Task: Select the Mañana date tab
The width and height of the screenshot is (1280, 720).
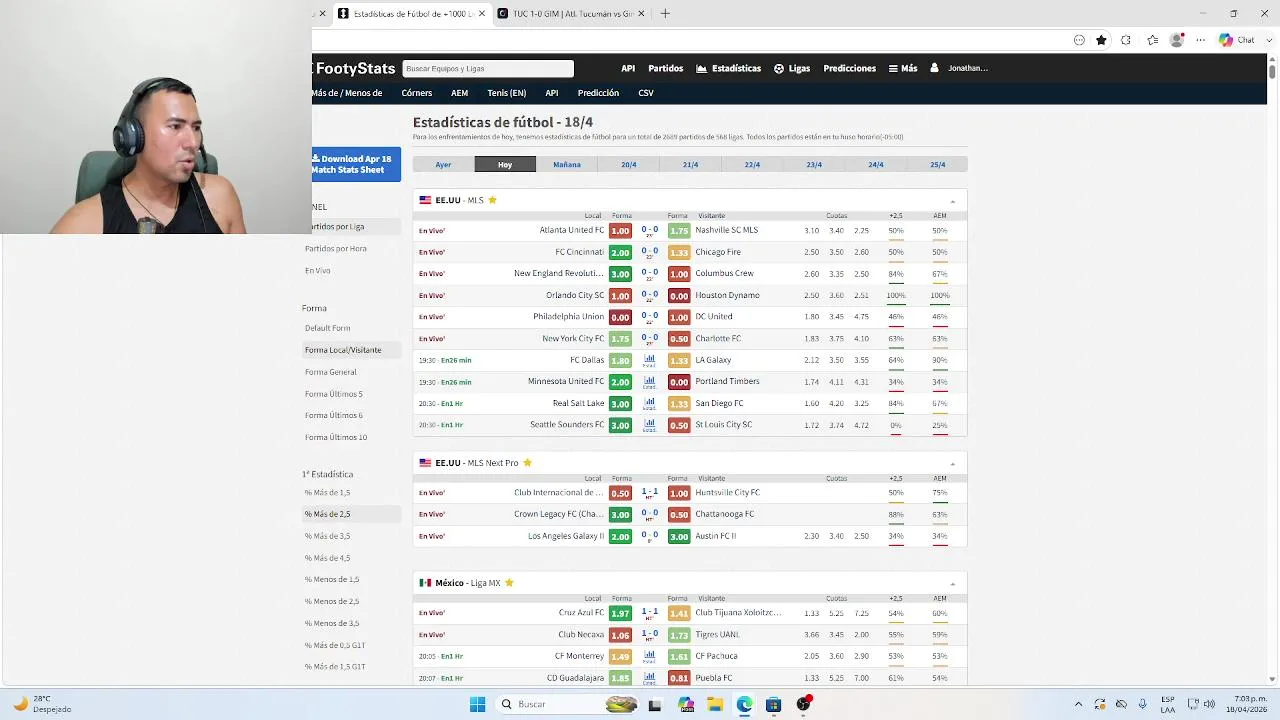Action: click(x=567, y=164)
